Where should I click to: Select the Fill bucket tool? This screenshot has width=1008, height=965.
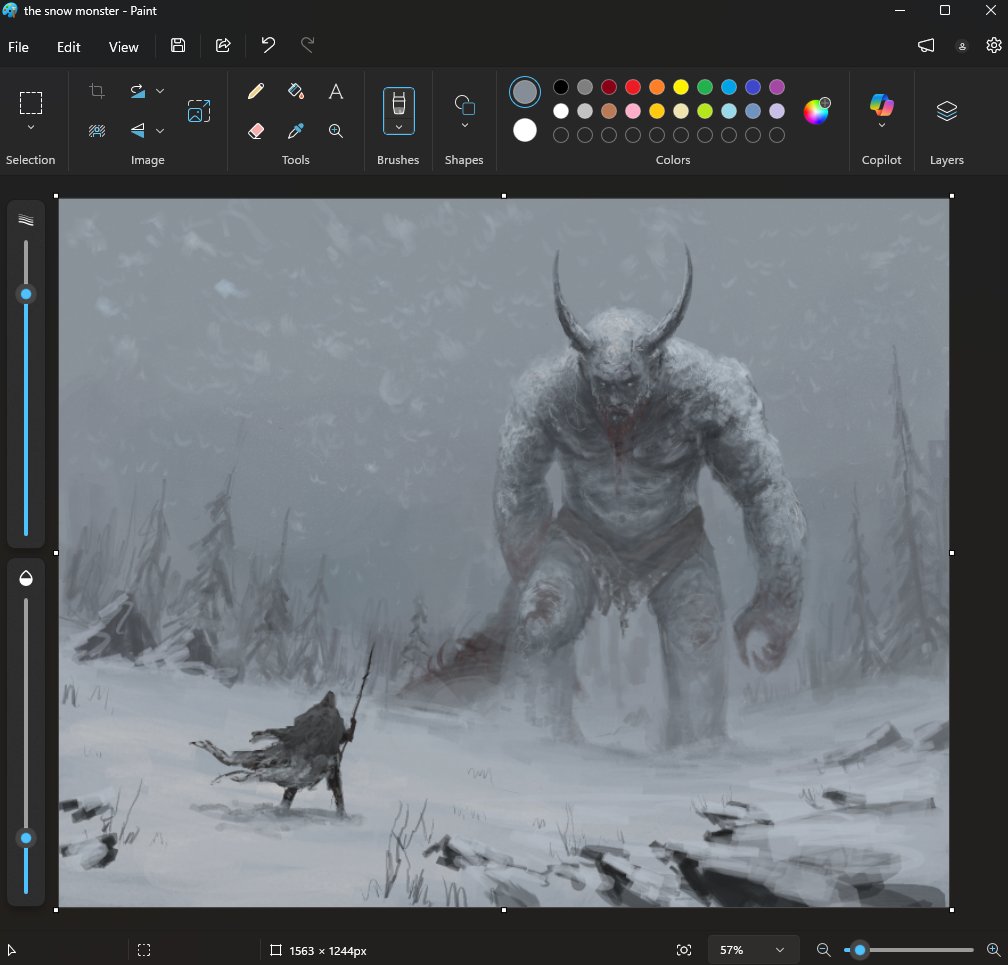296,91
